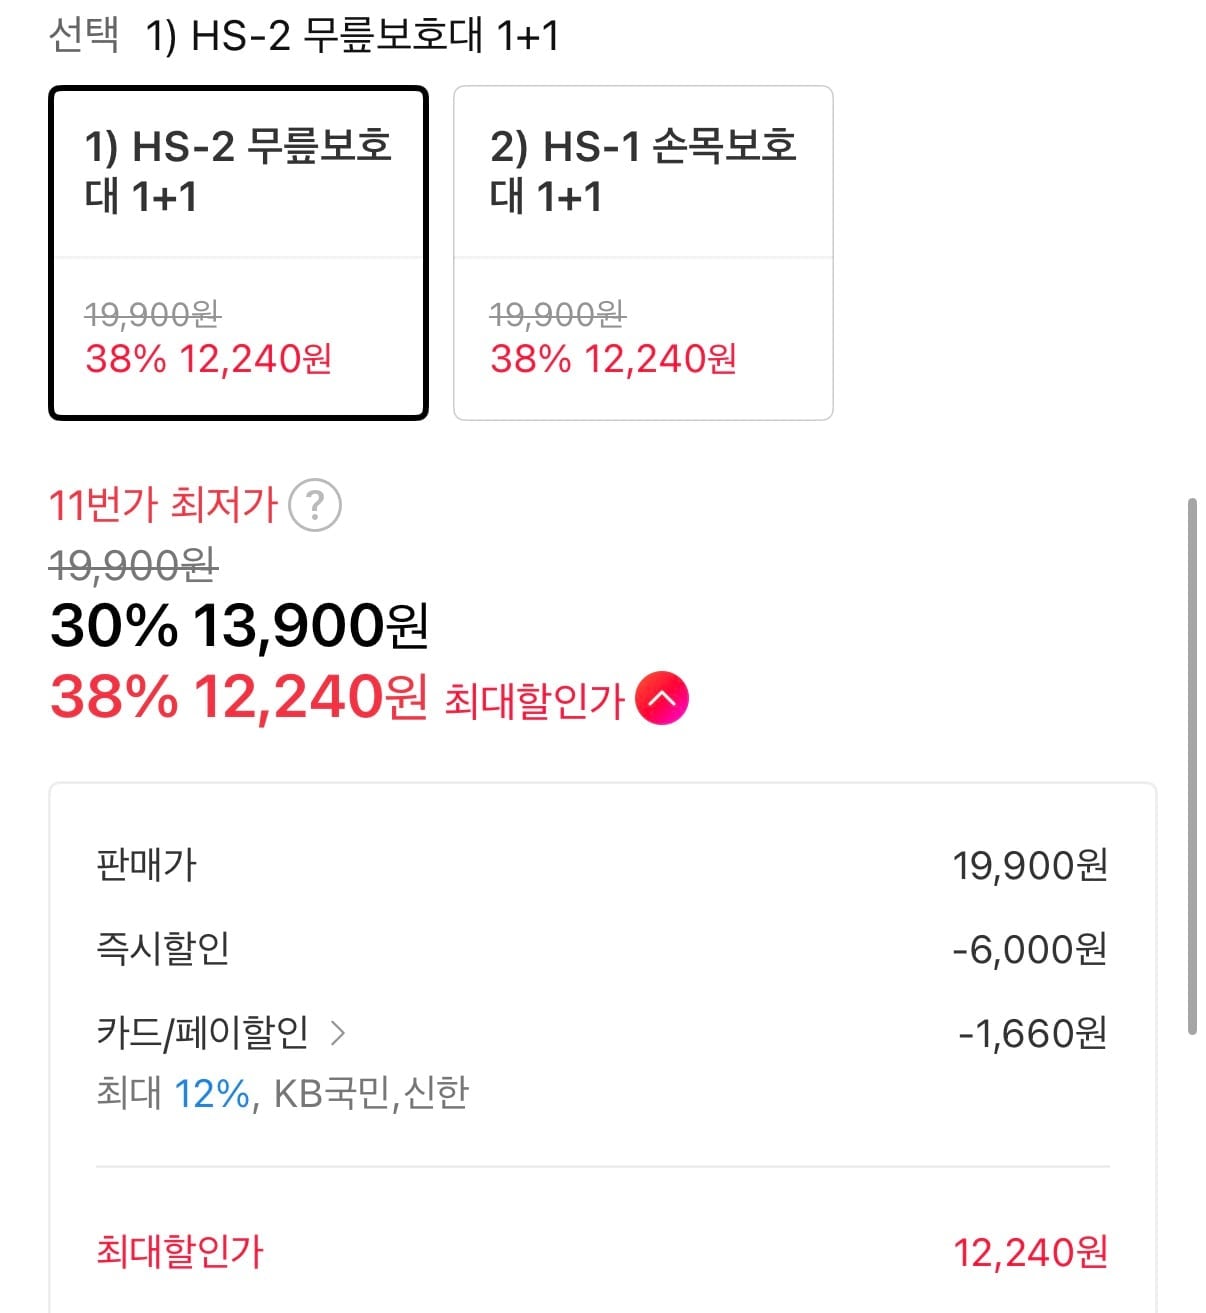
Task: Click the bold black 30% 13,900원 price
Action: (239, 626)
